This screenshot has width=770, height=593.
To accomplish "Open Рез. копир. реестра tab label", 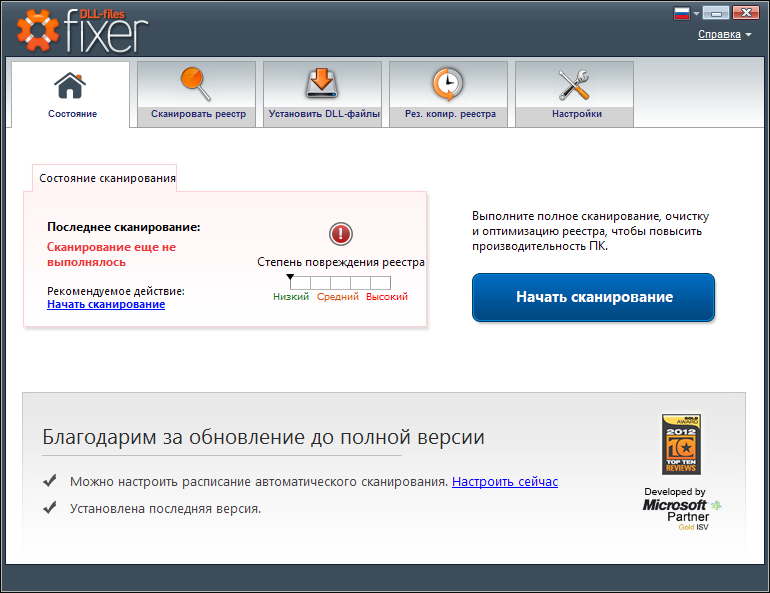I will coord(450,114).
